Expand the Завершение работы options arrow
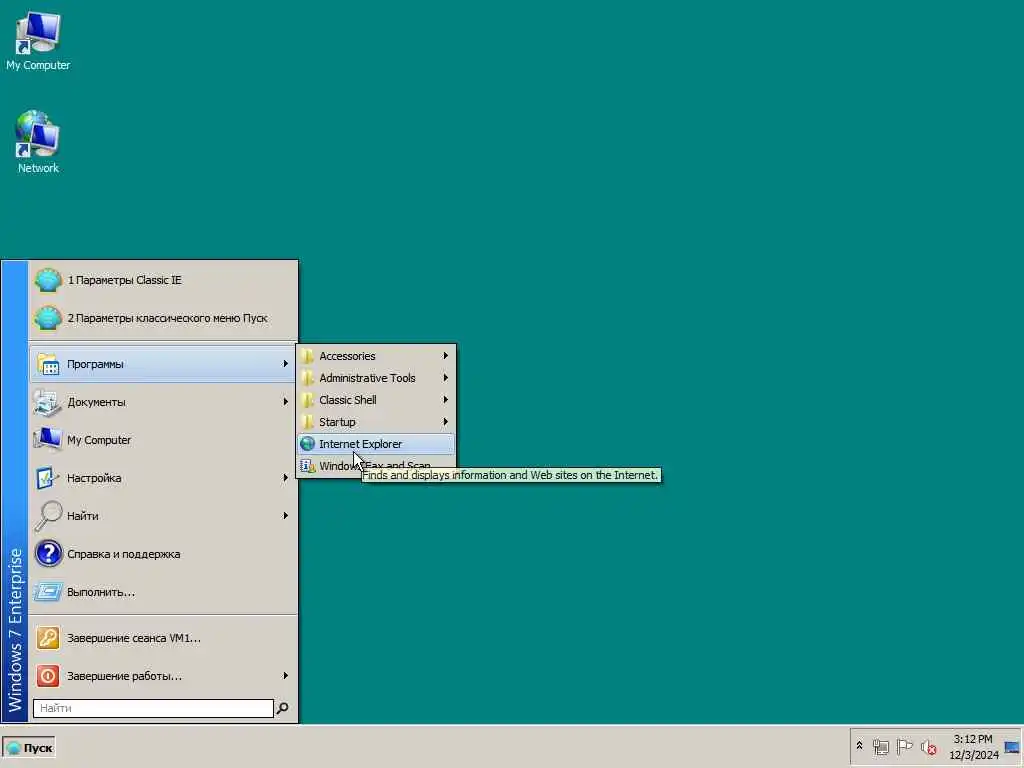Viewport: 1024px width, 768px height. point(285,676)
